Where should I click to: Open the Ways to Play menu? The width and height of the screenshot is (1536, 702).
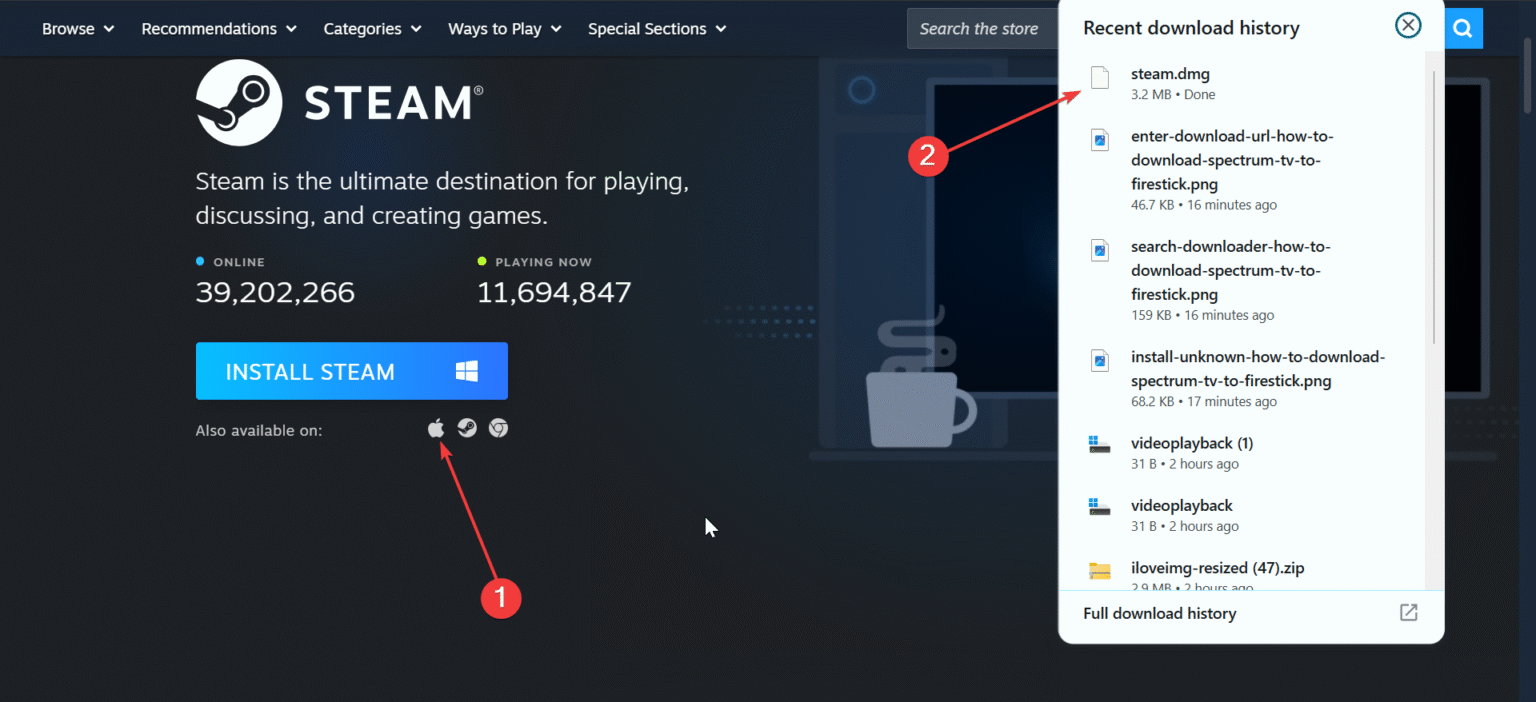pos(505,29)
